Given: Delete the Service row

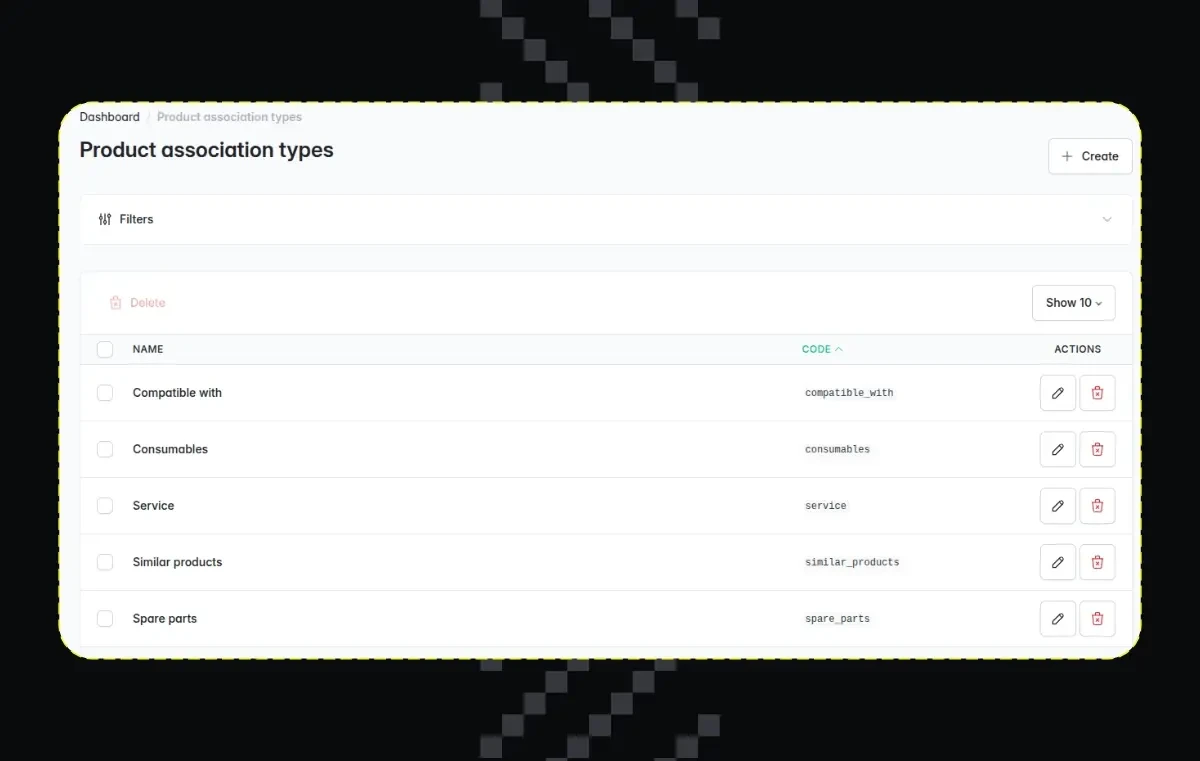Looking at the screenshot, I should click(x=1097, y=506).
